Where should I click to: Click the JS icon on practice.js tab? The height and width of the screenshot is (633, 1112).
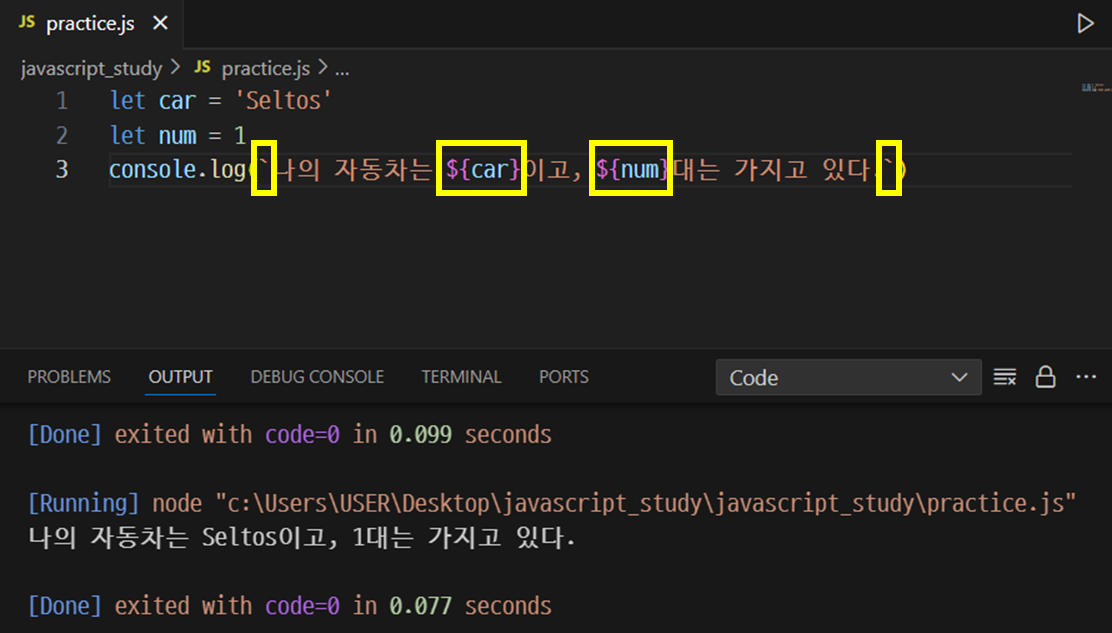coord(27,22)
